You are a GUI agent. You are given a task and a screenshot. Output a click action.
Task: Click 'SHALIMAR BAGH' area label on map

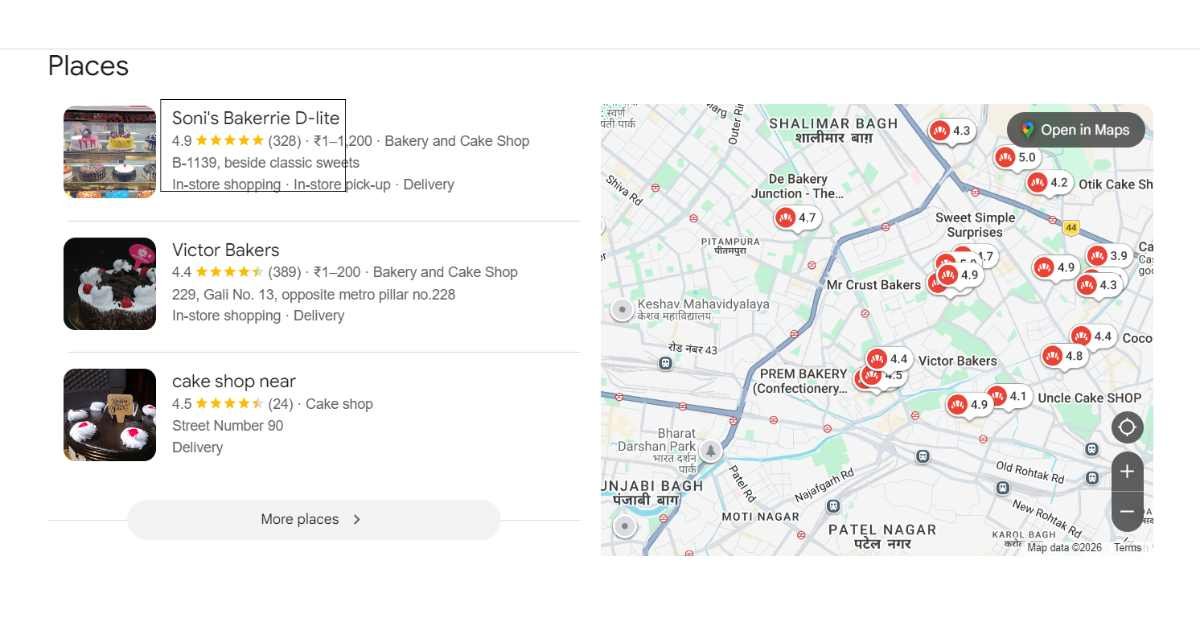pyautogui.click(x=834, y=123)
